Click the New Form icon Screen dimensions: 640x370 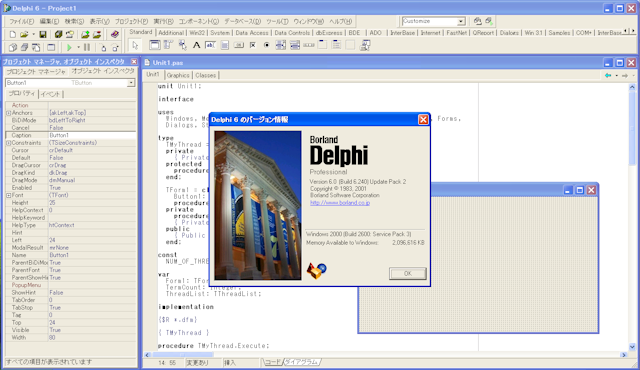[51, 47]
